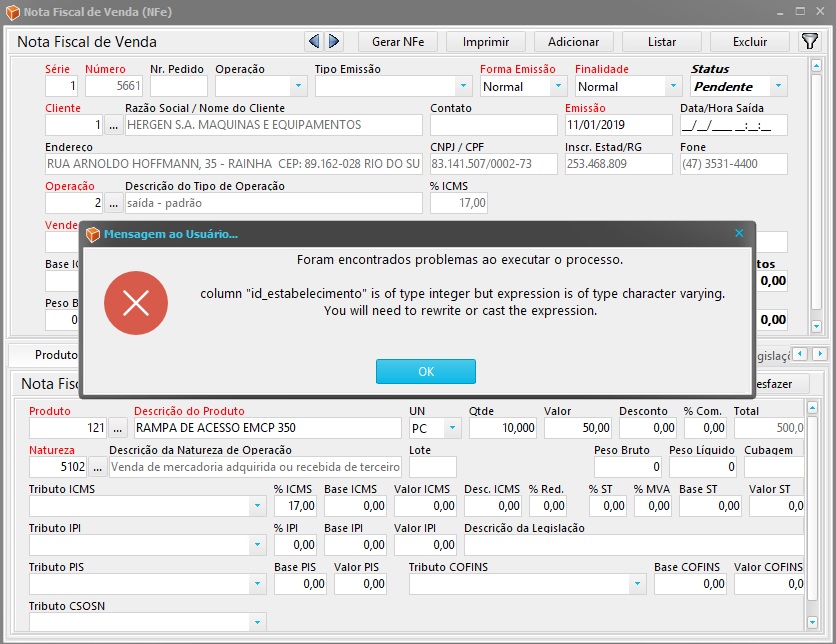Open the Cliente lookup ellipsis button
Image resolution: width=836 pixels, height=644 pixels.
click(x=114, y=125)
